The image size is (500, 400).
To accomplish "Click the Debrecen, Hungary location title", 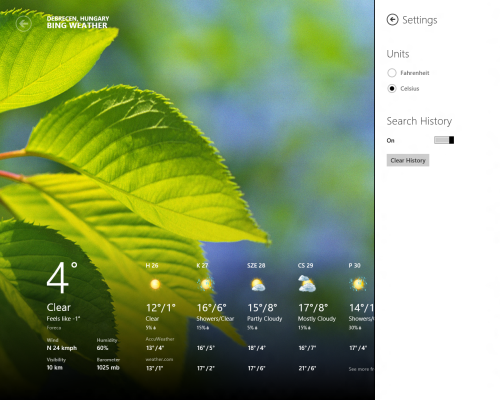I will pos(78,18).
